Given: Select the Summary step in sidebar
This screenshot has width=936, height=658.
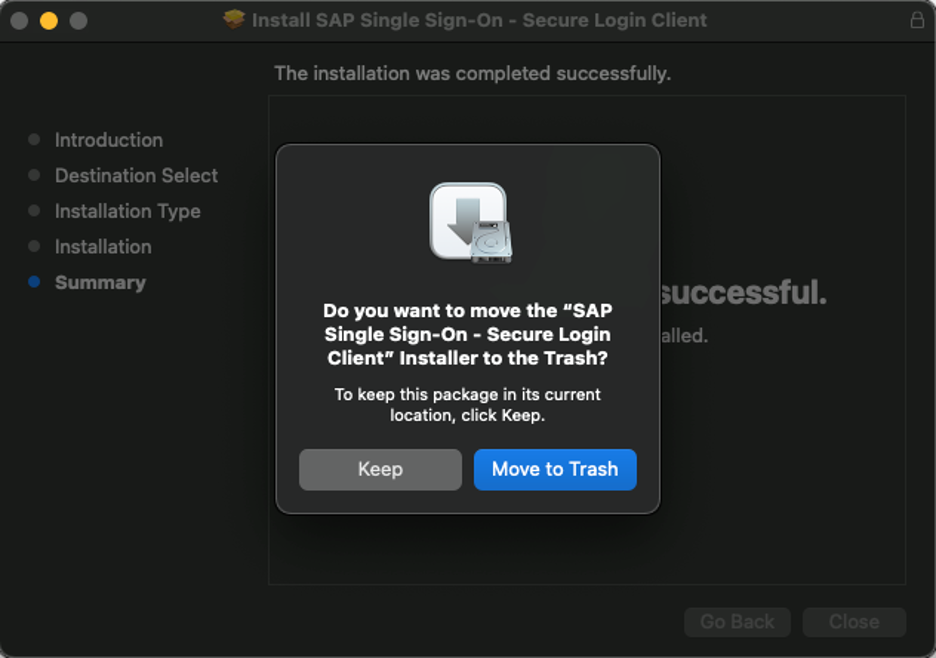Looking at the screenshot, I should (x=100, y=282).
